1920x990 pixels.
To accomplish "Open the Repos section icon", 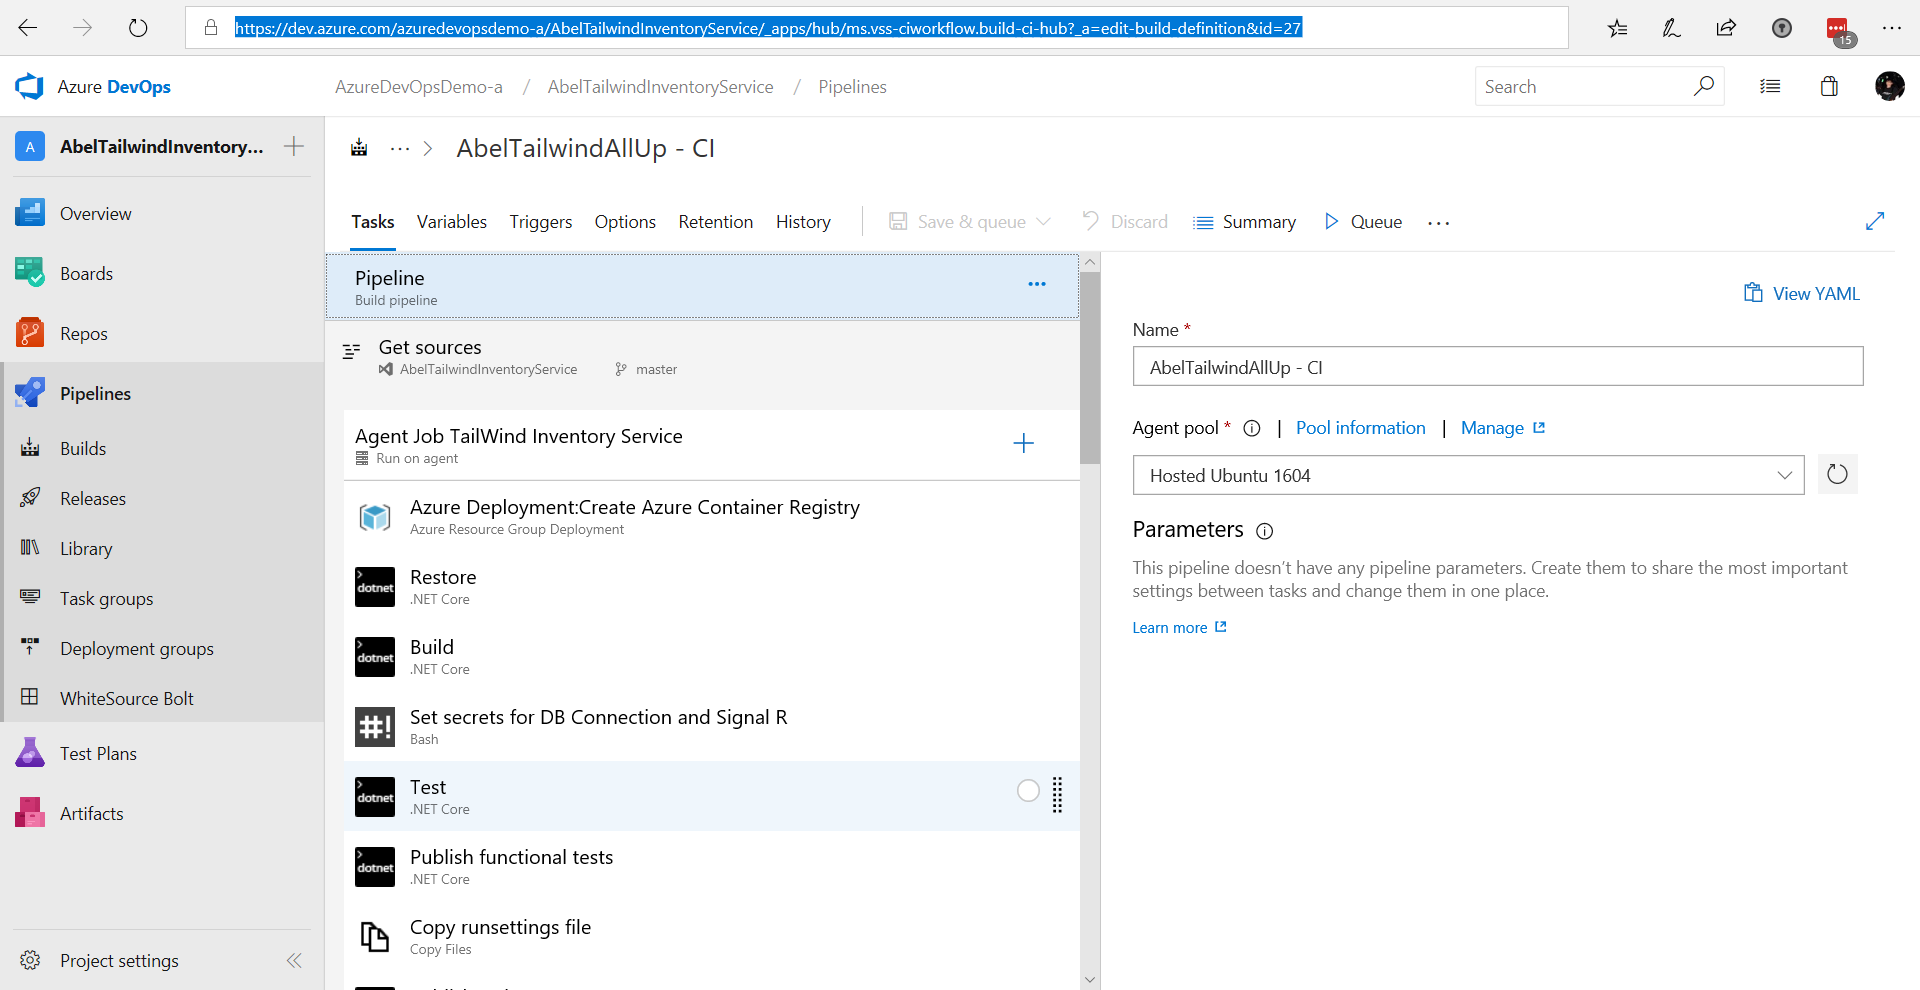I will click(x=30, y=333).
